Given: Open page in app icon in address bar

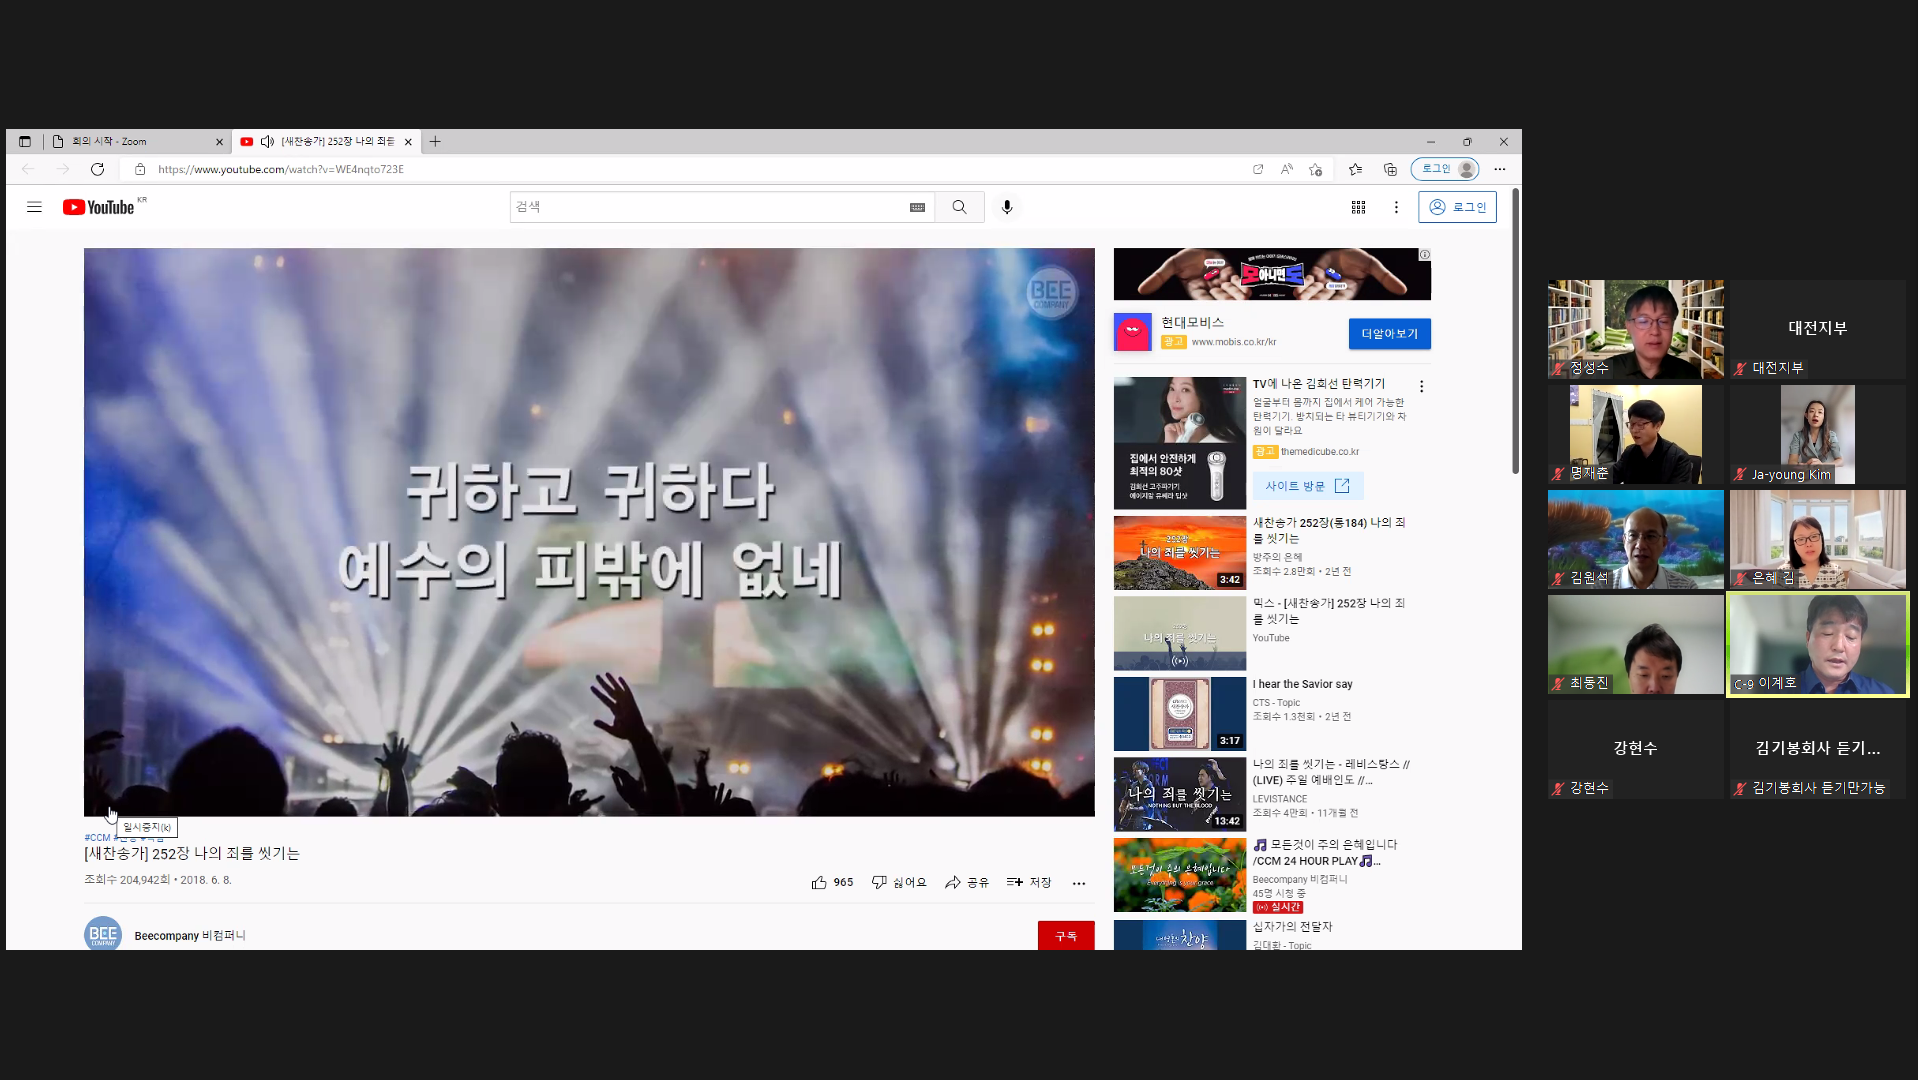Looking at the screenshot, I should (x=1258, y=169).
